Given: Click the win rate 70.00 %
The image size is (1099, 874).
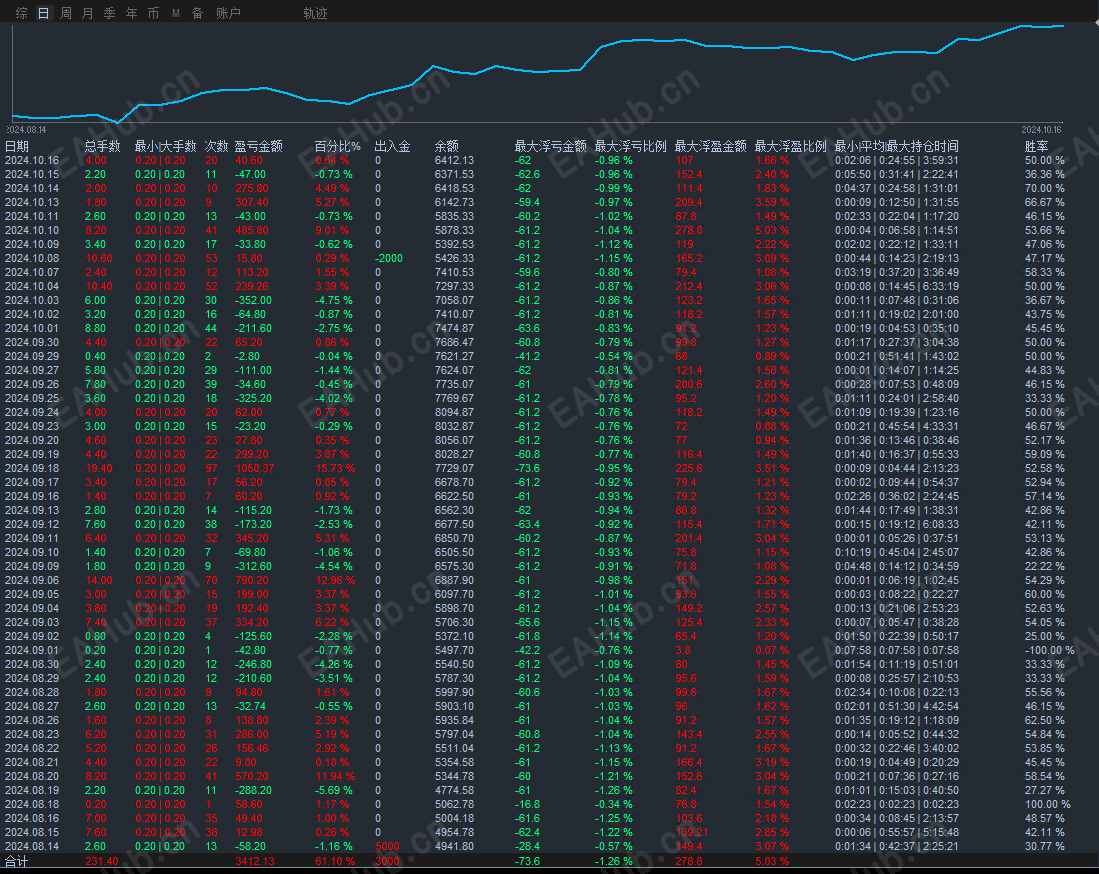Looking at the screenshot, I should (x=1044, y=189).
